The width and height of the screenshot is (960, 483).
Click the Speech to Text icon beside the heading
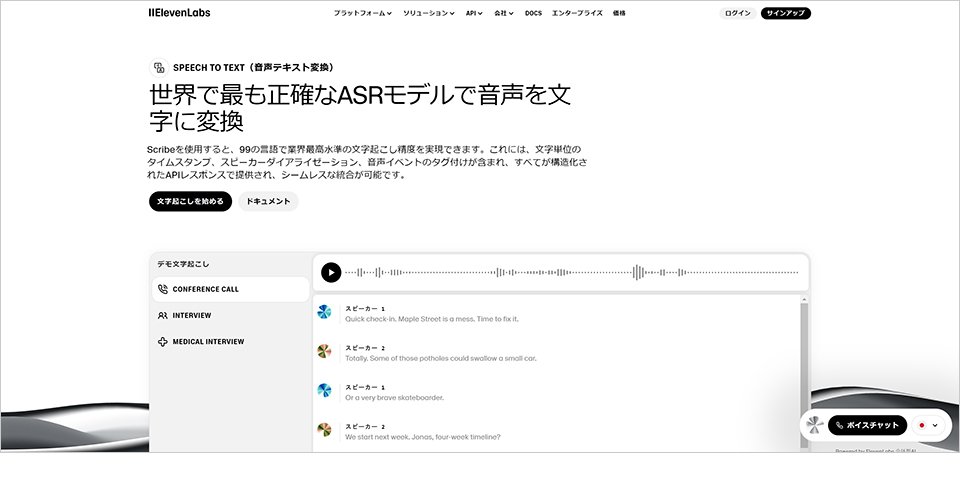coord(159,67)
